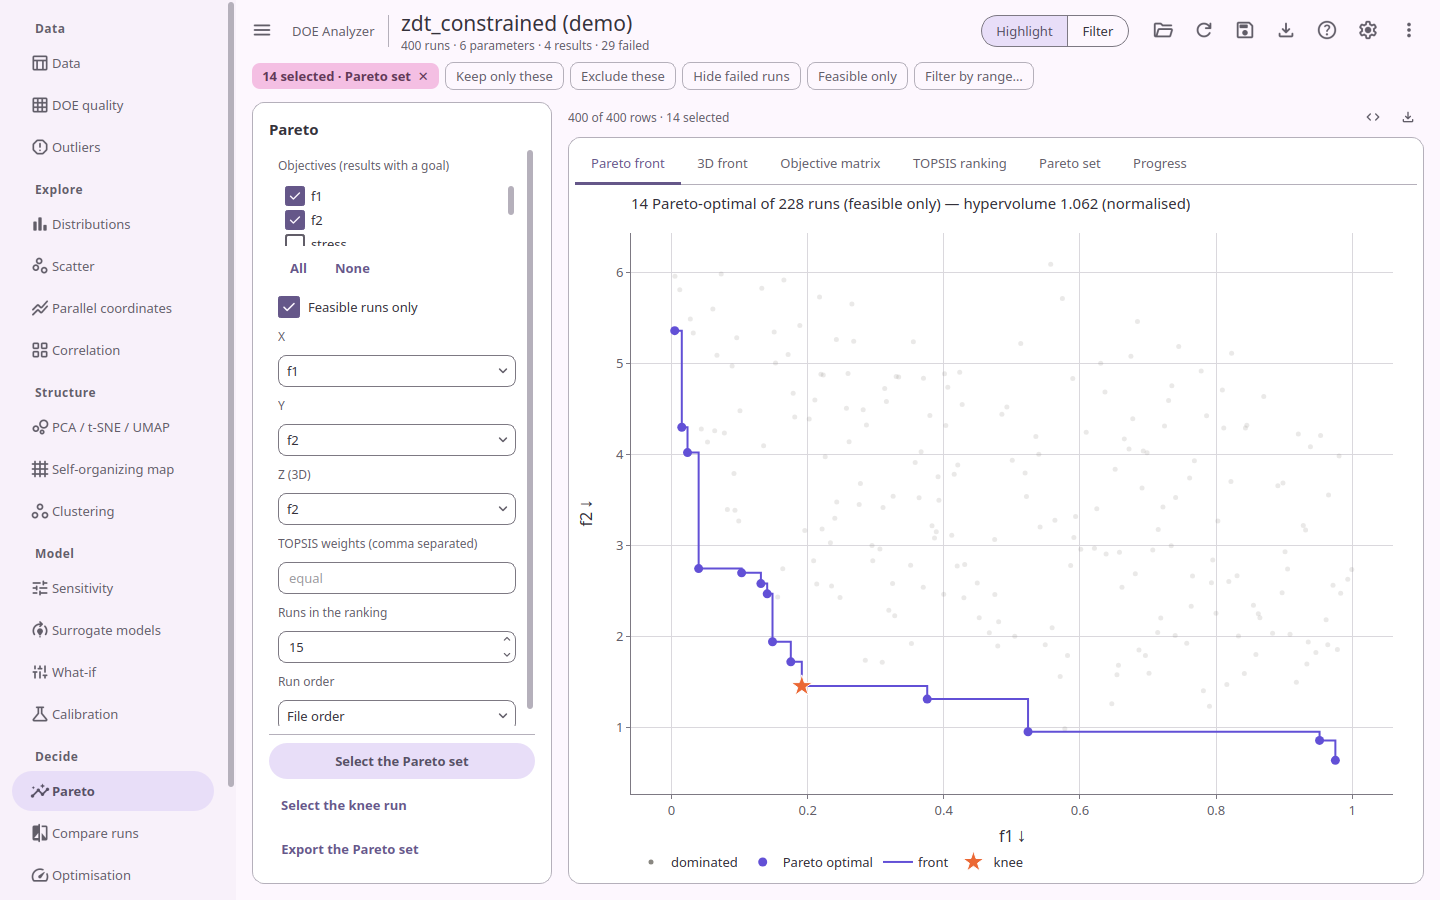This screenshot has width=1440, height=900.
Task: Open Compare runs page
Action: pos(113,833)
